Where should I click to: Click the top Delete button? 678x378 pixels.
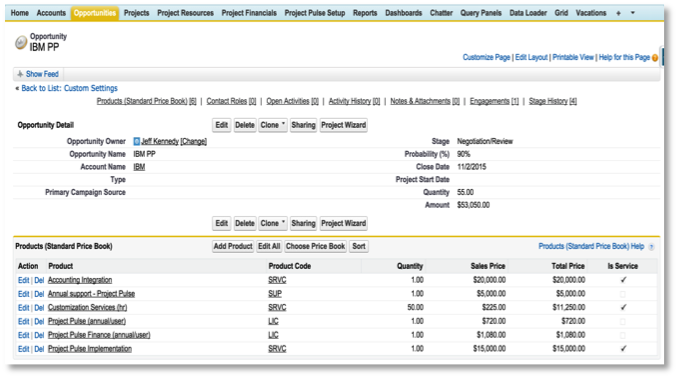[245, 125]
